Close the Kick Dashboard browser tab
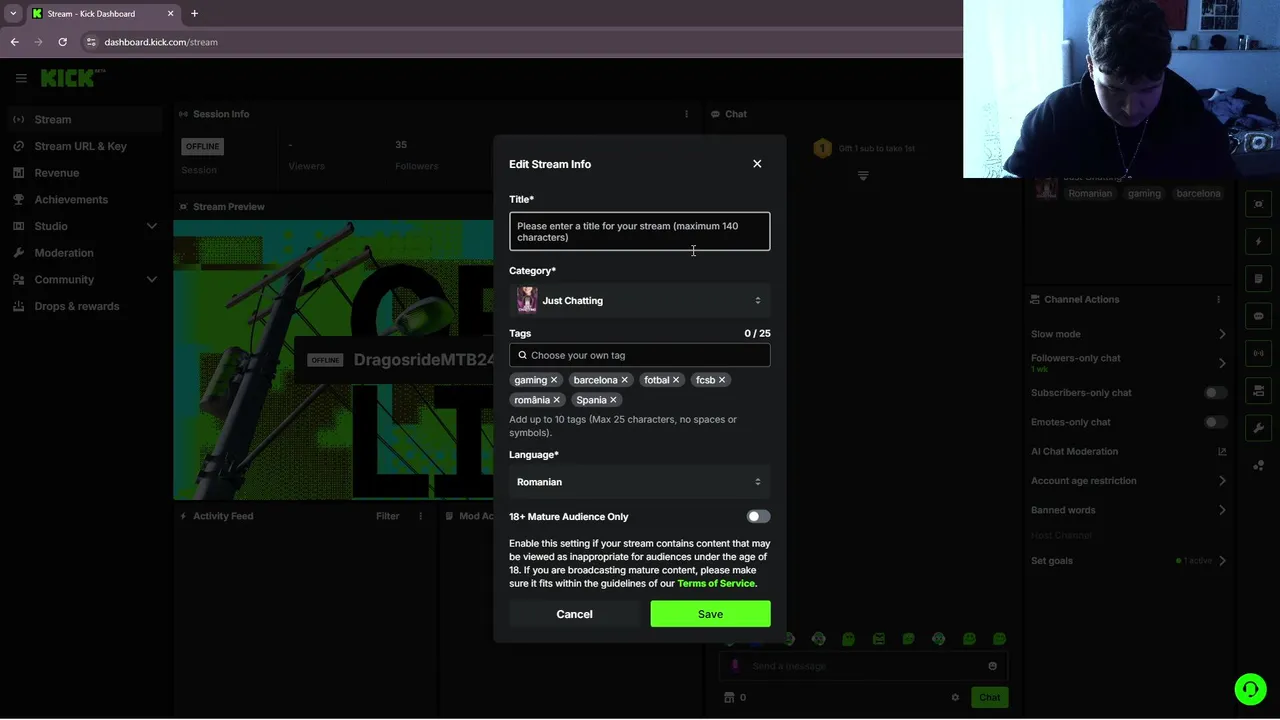 (170, 14)
